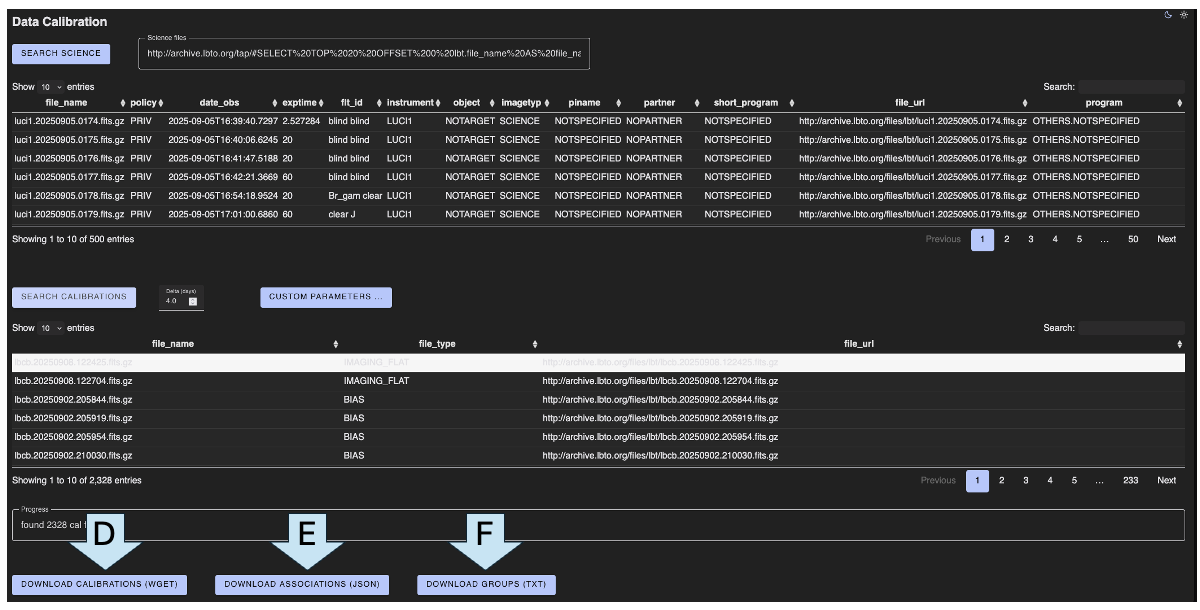Open science table entries-per-page dropdown
Viewport: 1200px width, 610px height.
pos(50,87)
